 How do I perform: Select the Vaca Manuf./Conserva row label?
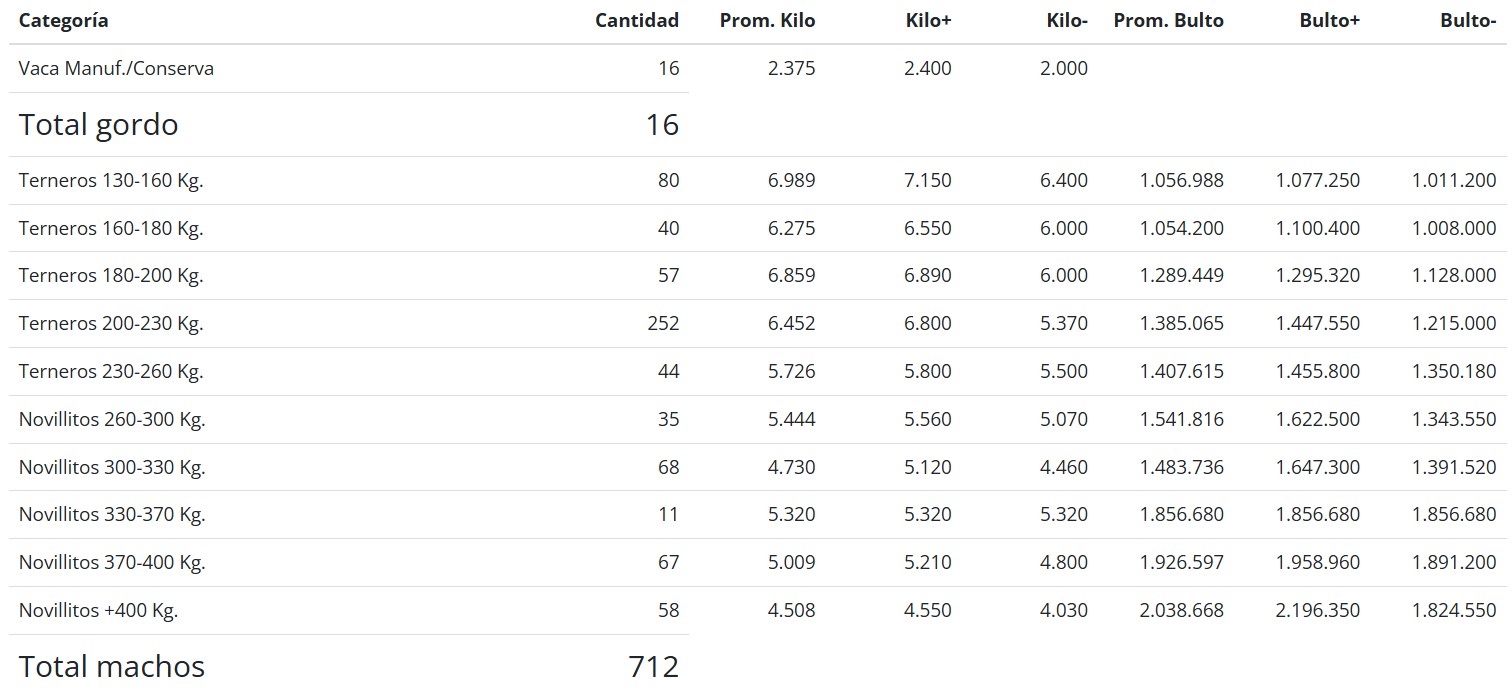116,69
